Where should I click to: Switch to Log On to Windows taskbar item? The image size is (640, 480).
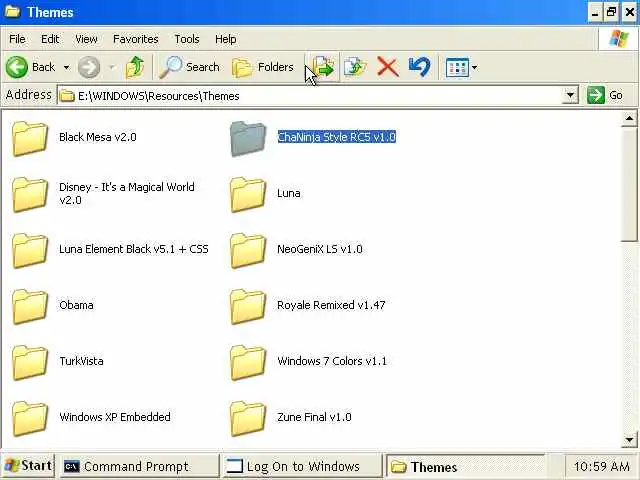pos(302,466)
